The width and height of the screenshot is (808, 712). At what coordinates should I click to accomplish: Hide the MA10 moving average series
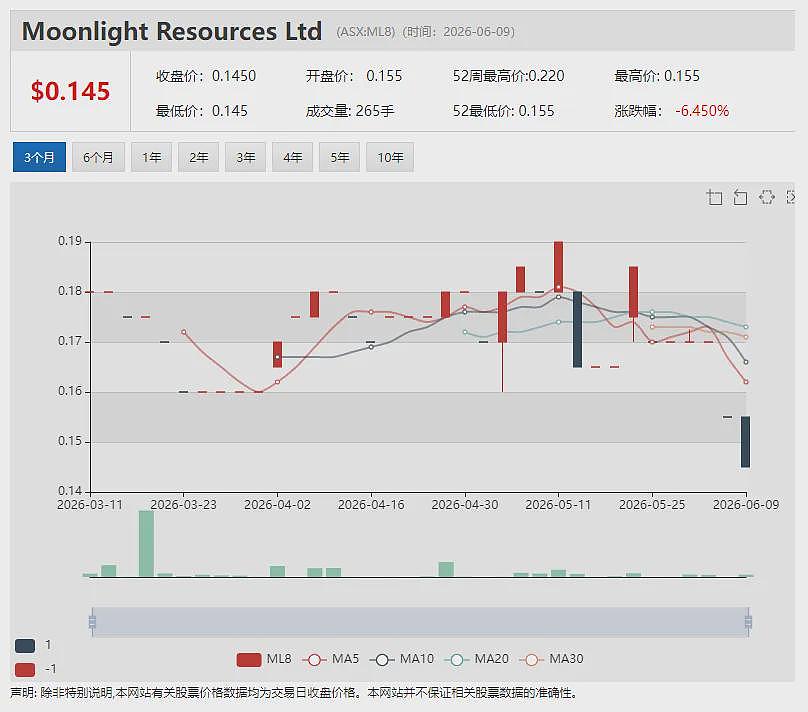[x=402, y=659]
